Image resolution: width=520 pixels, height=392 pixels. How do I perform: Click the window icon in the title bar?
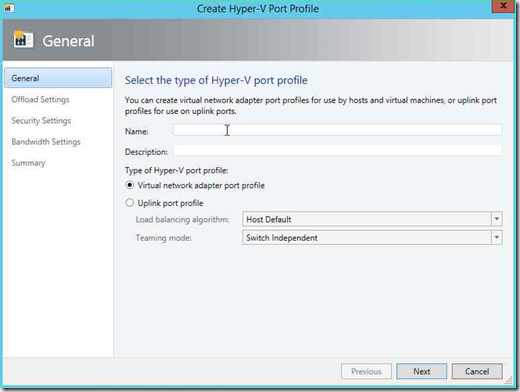8,7
